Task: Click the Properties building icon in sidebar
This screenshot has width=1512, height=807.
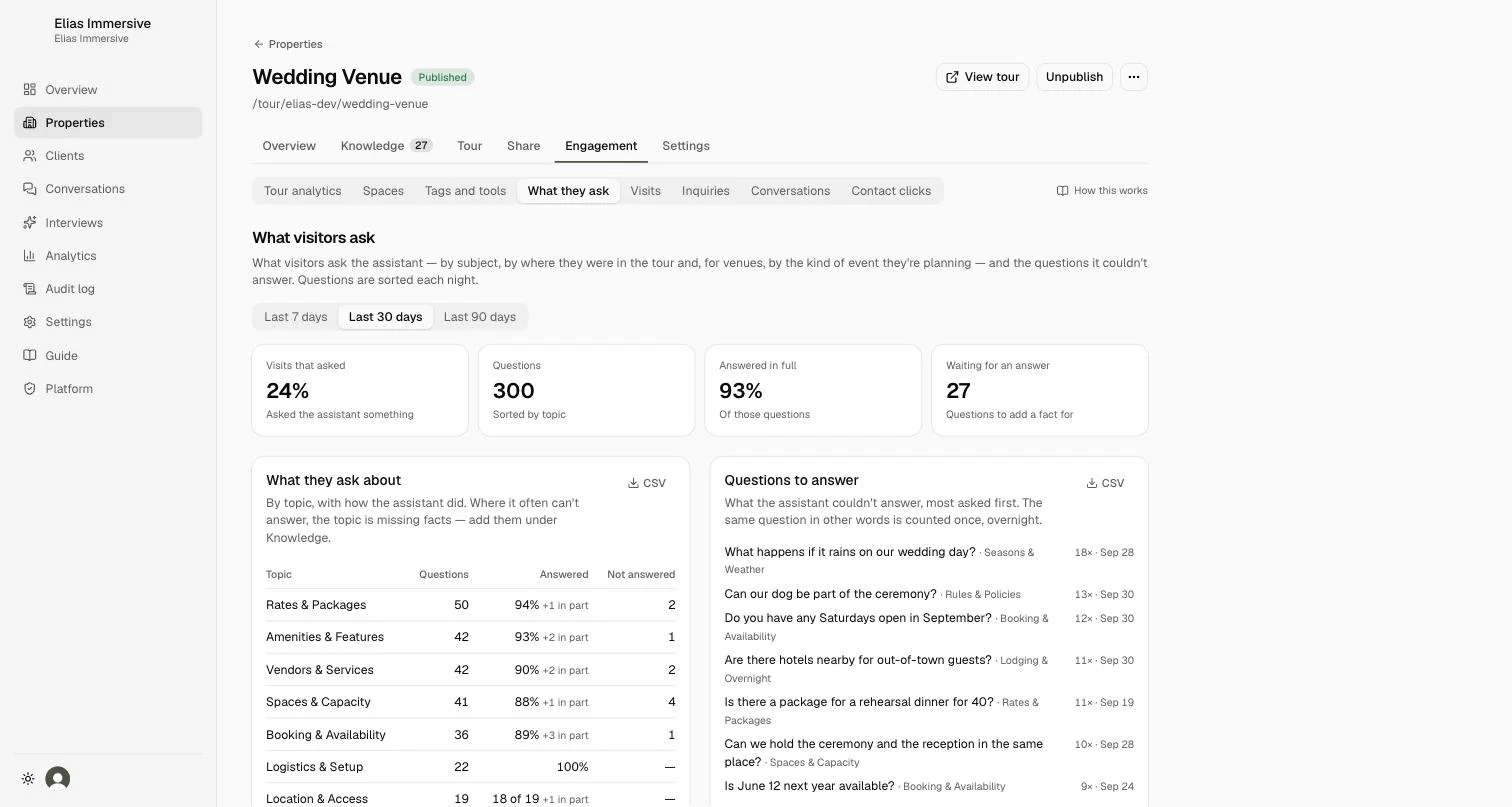Action: (30, 123)
